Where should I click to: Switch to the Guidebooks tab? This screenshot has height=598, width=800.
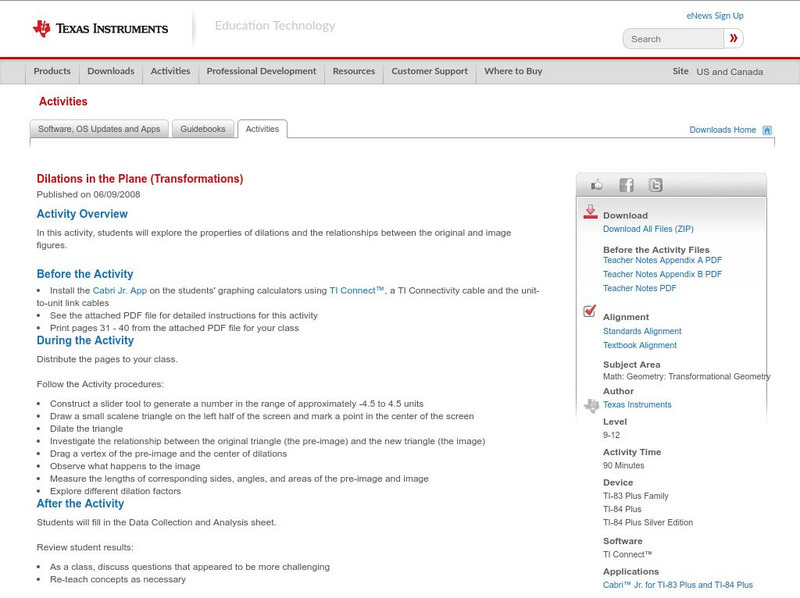pos(203,129)
